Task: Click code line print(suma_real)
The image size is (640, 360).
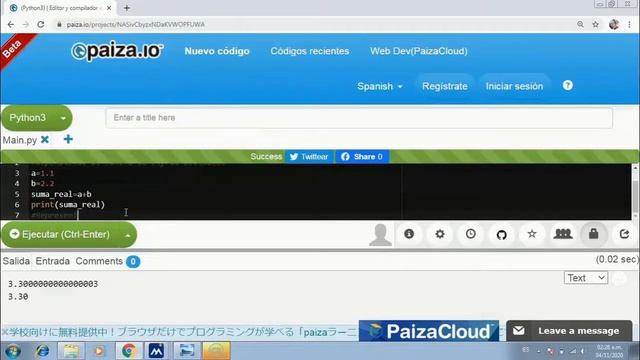Action: pyautogui.click(x=68, y=204)
